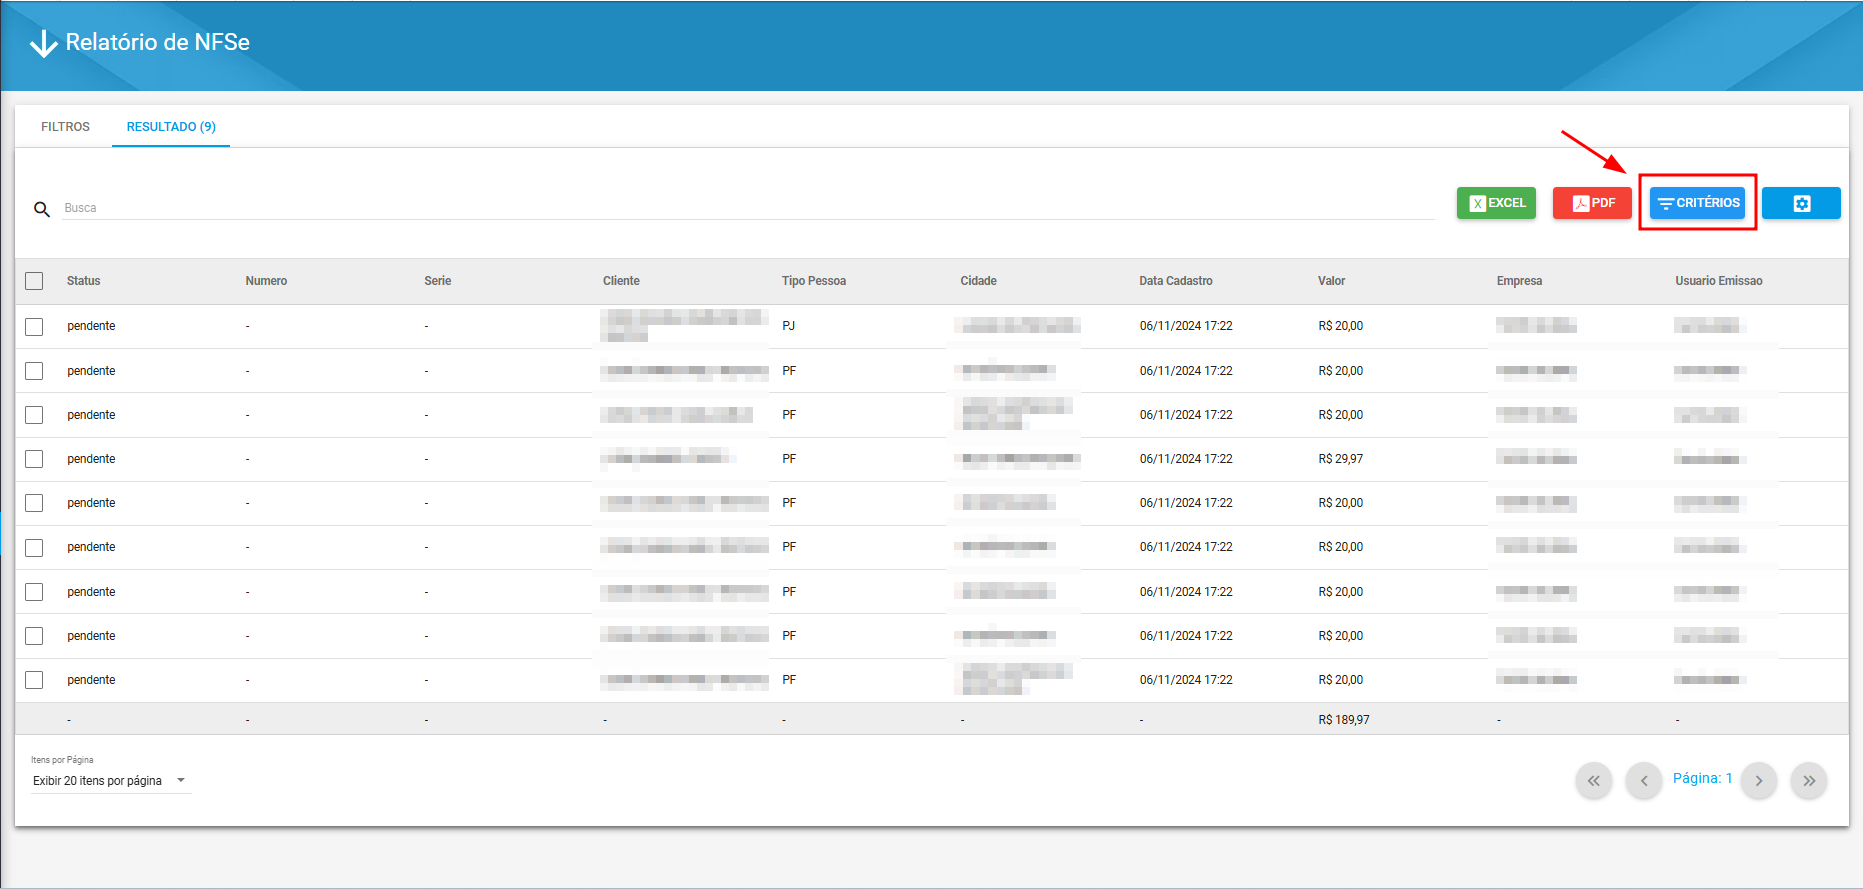Click into the Busca search field
Viewport: 1863px width, 889px height.
(748, 208)
